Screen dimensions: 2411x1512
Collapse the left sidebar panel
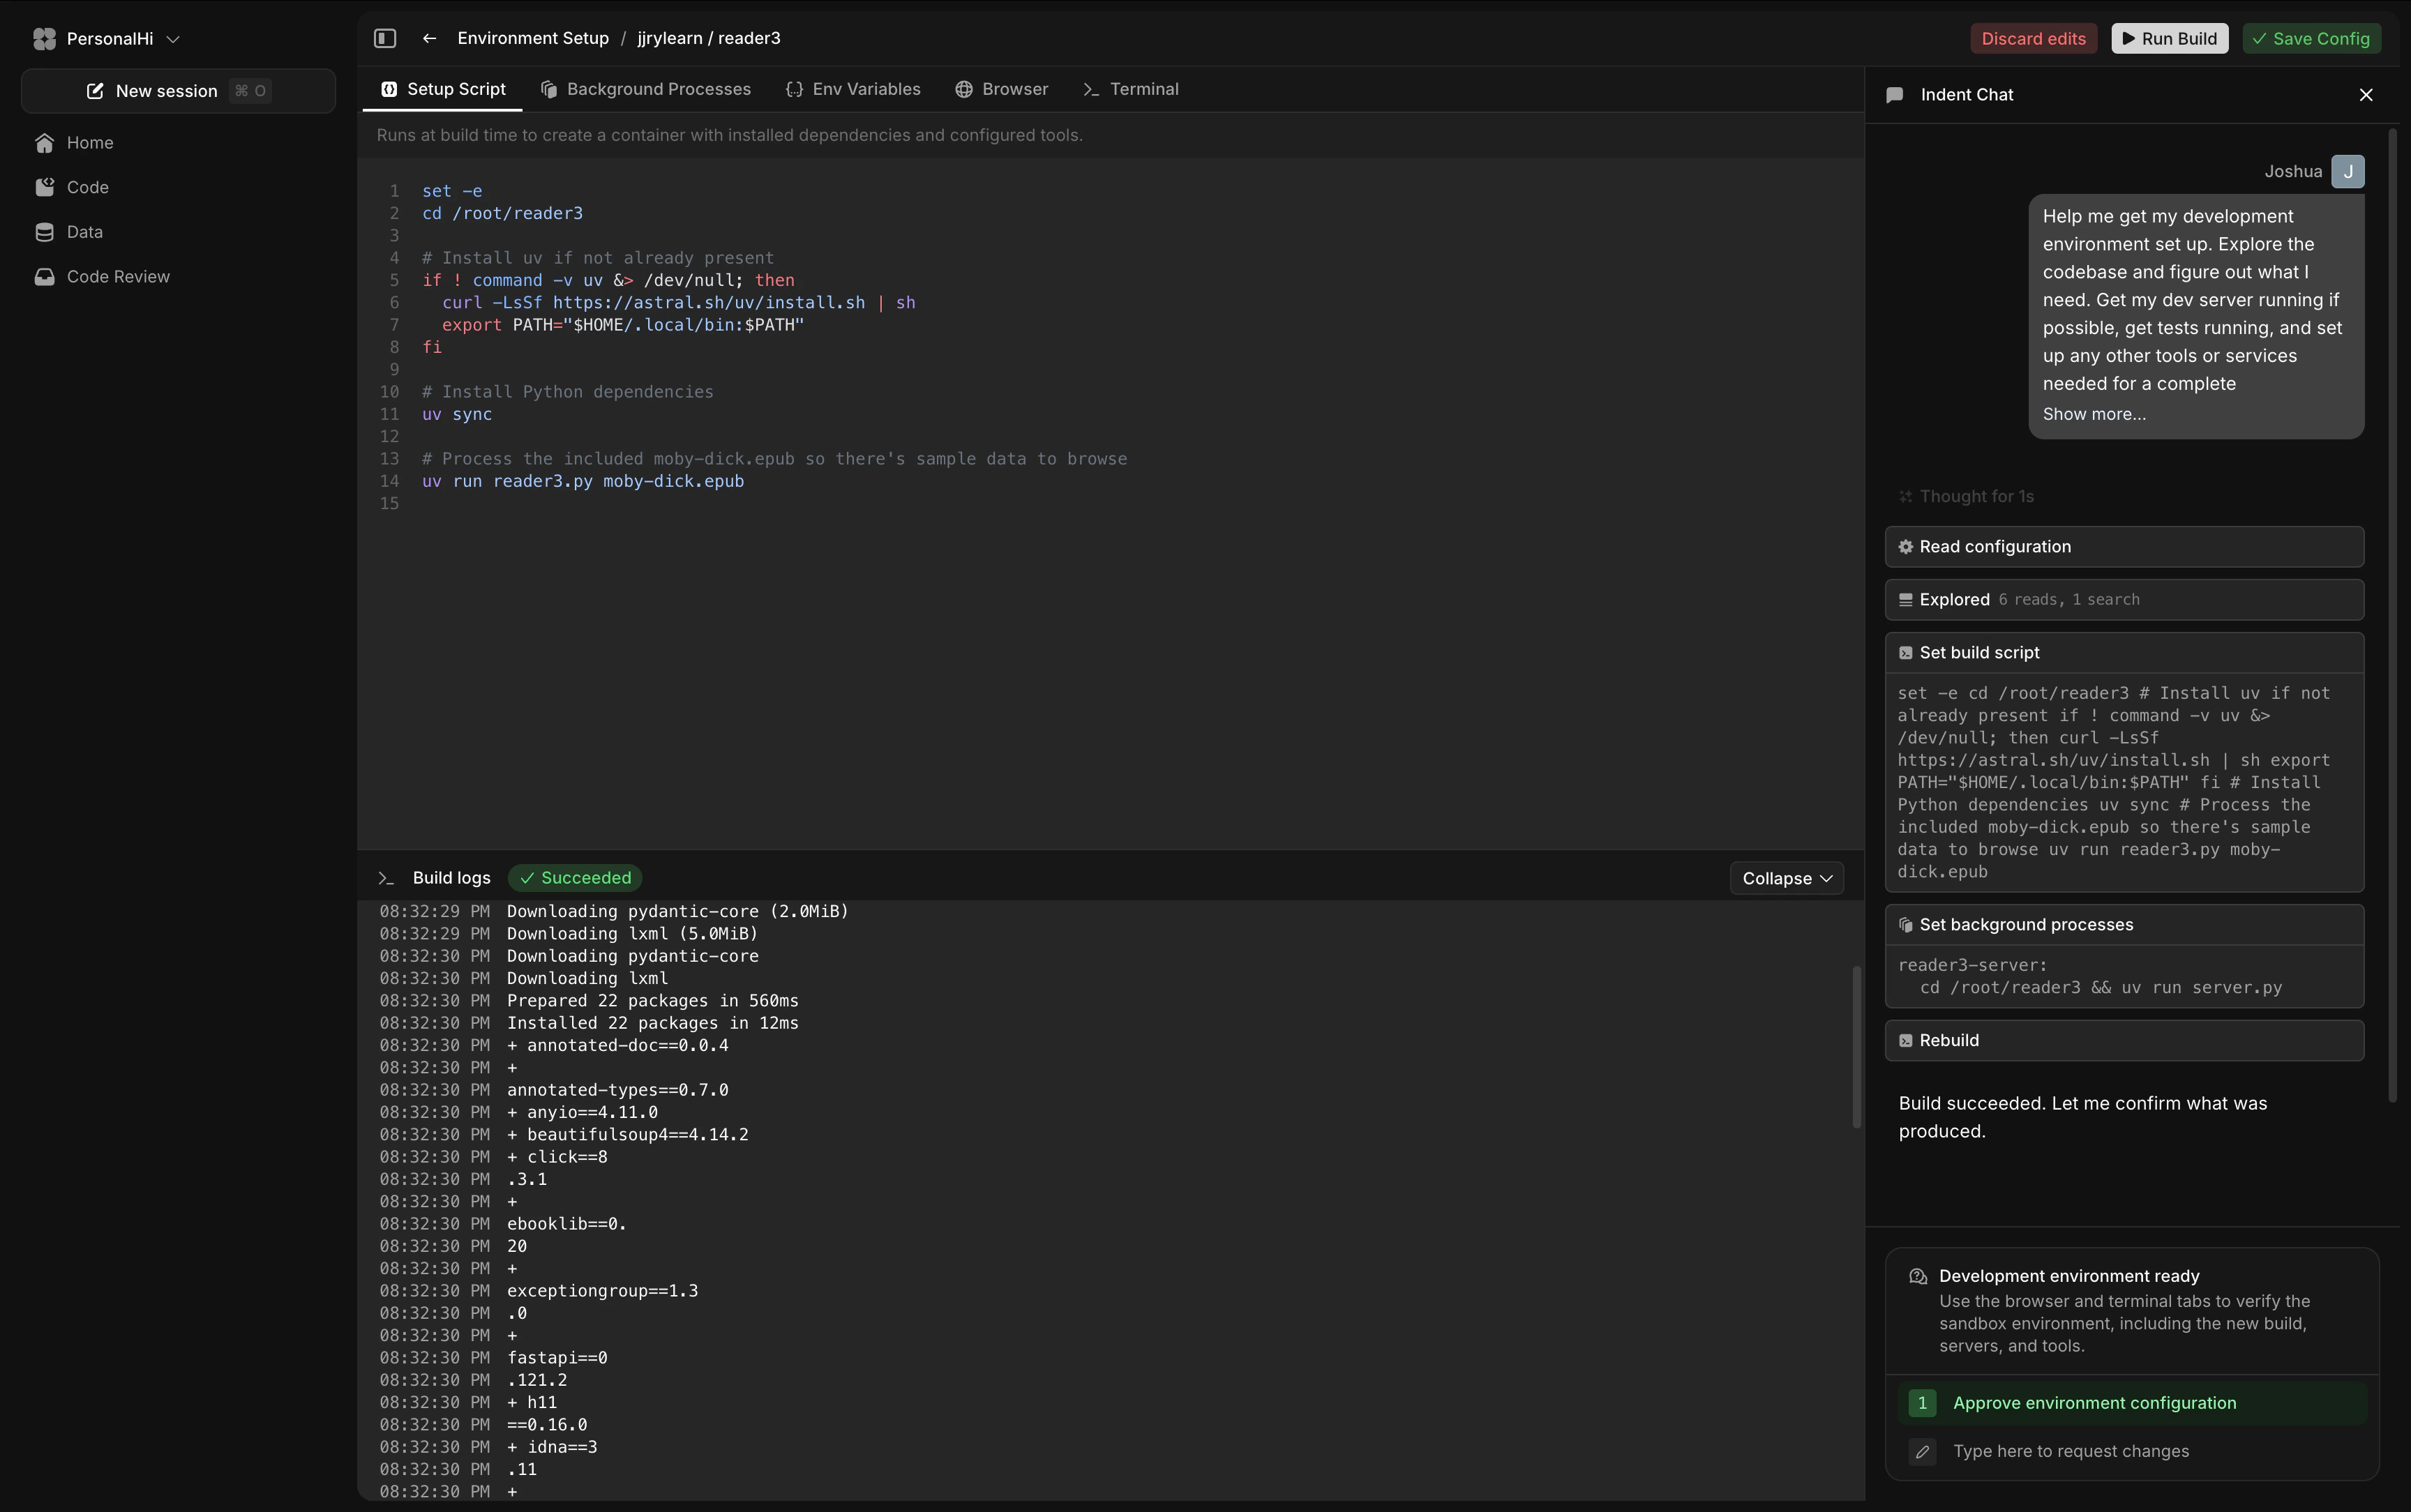point(385,38)
